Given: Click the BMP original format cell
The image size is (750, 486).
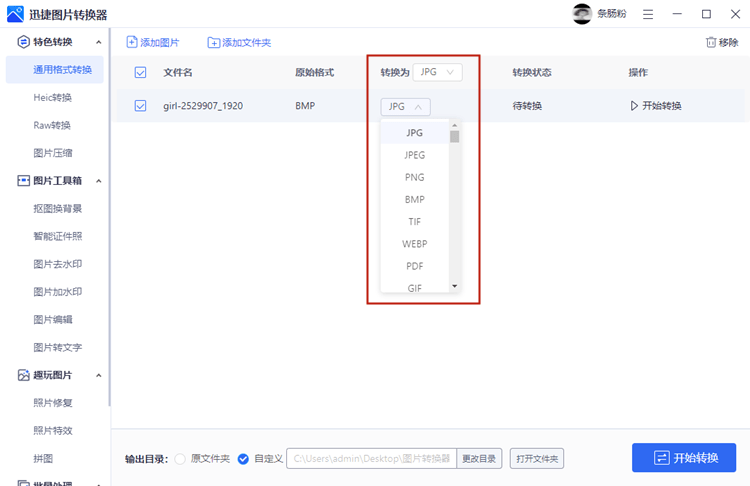Looking at the screenshot, I should pos(305,106).
